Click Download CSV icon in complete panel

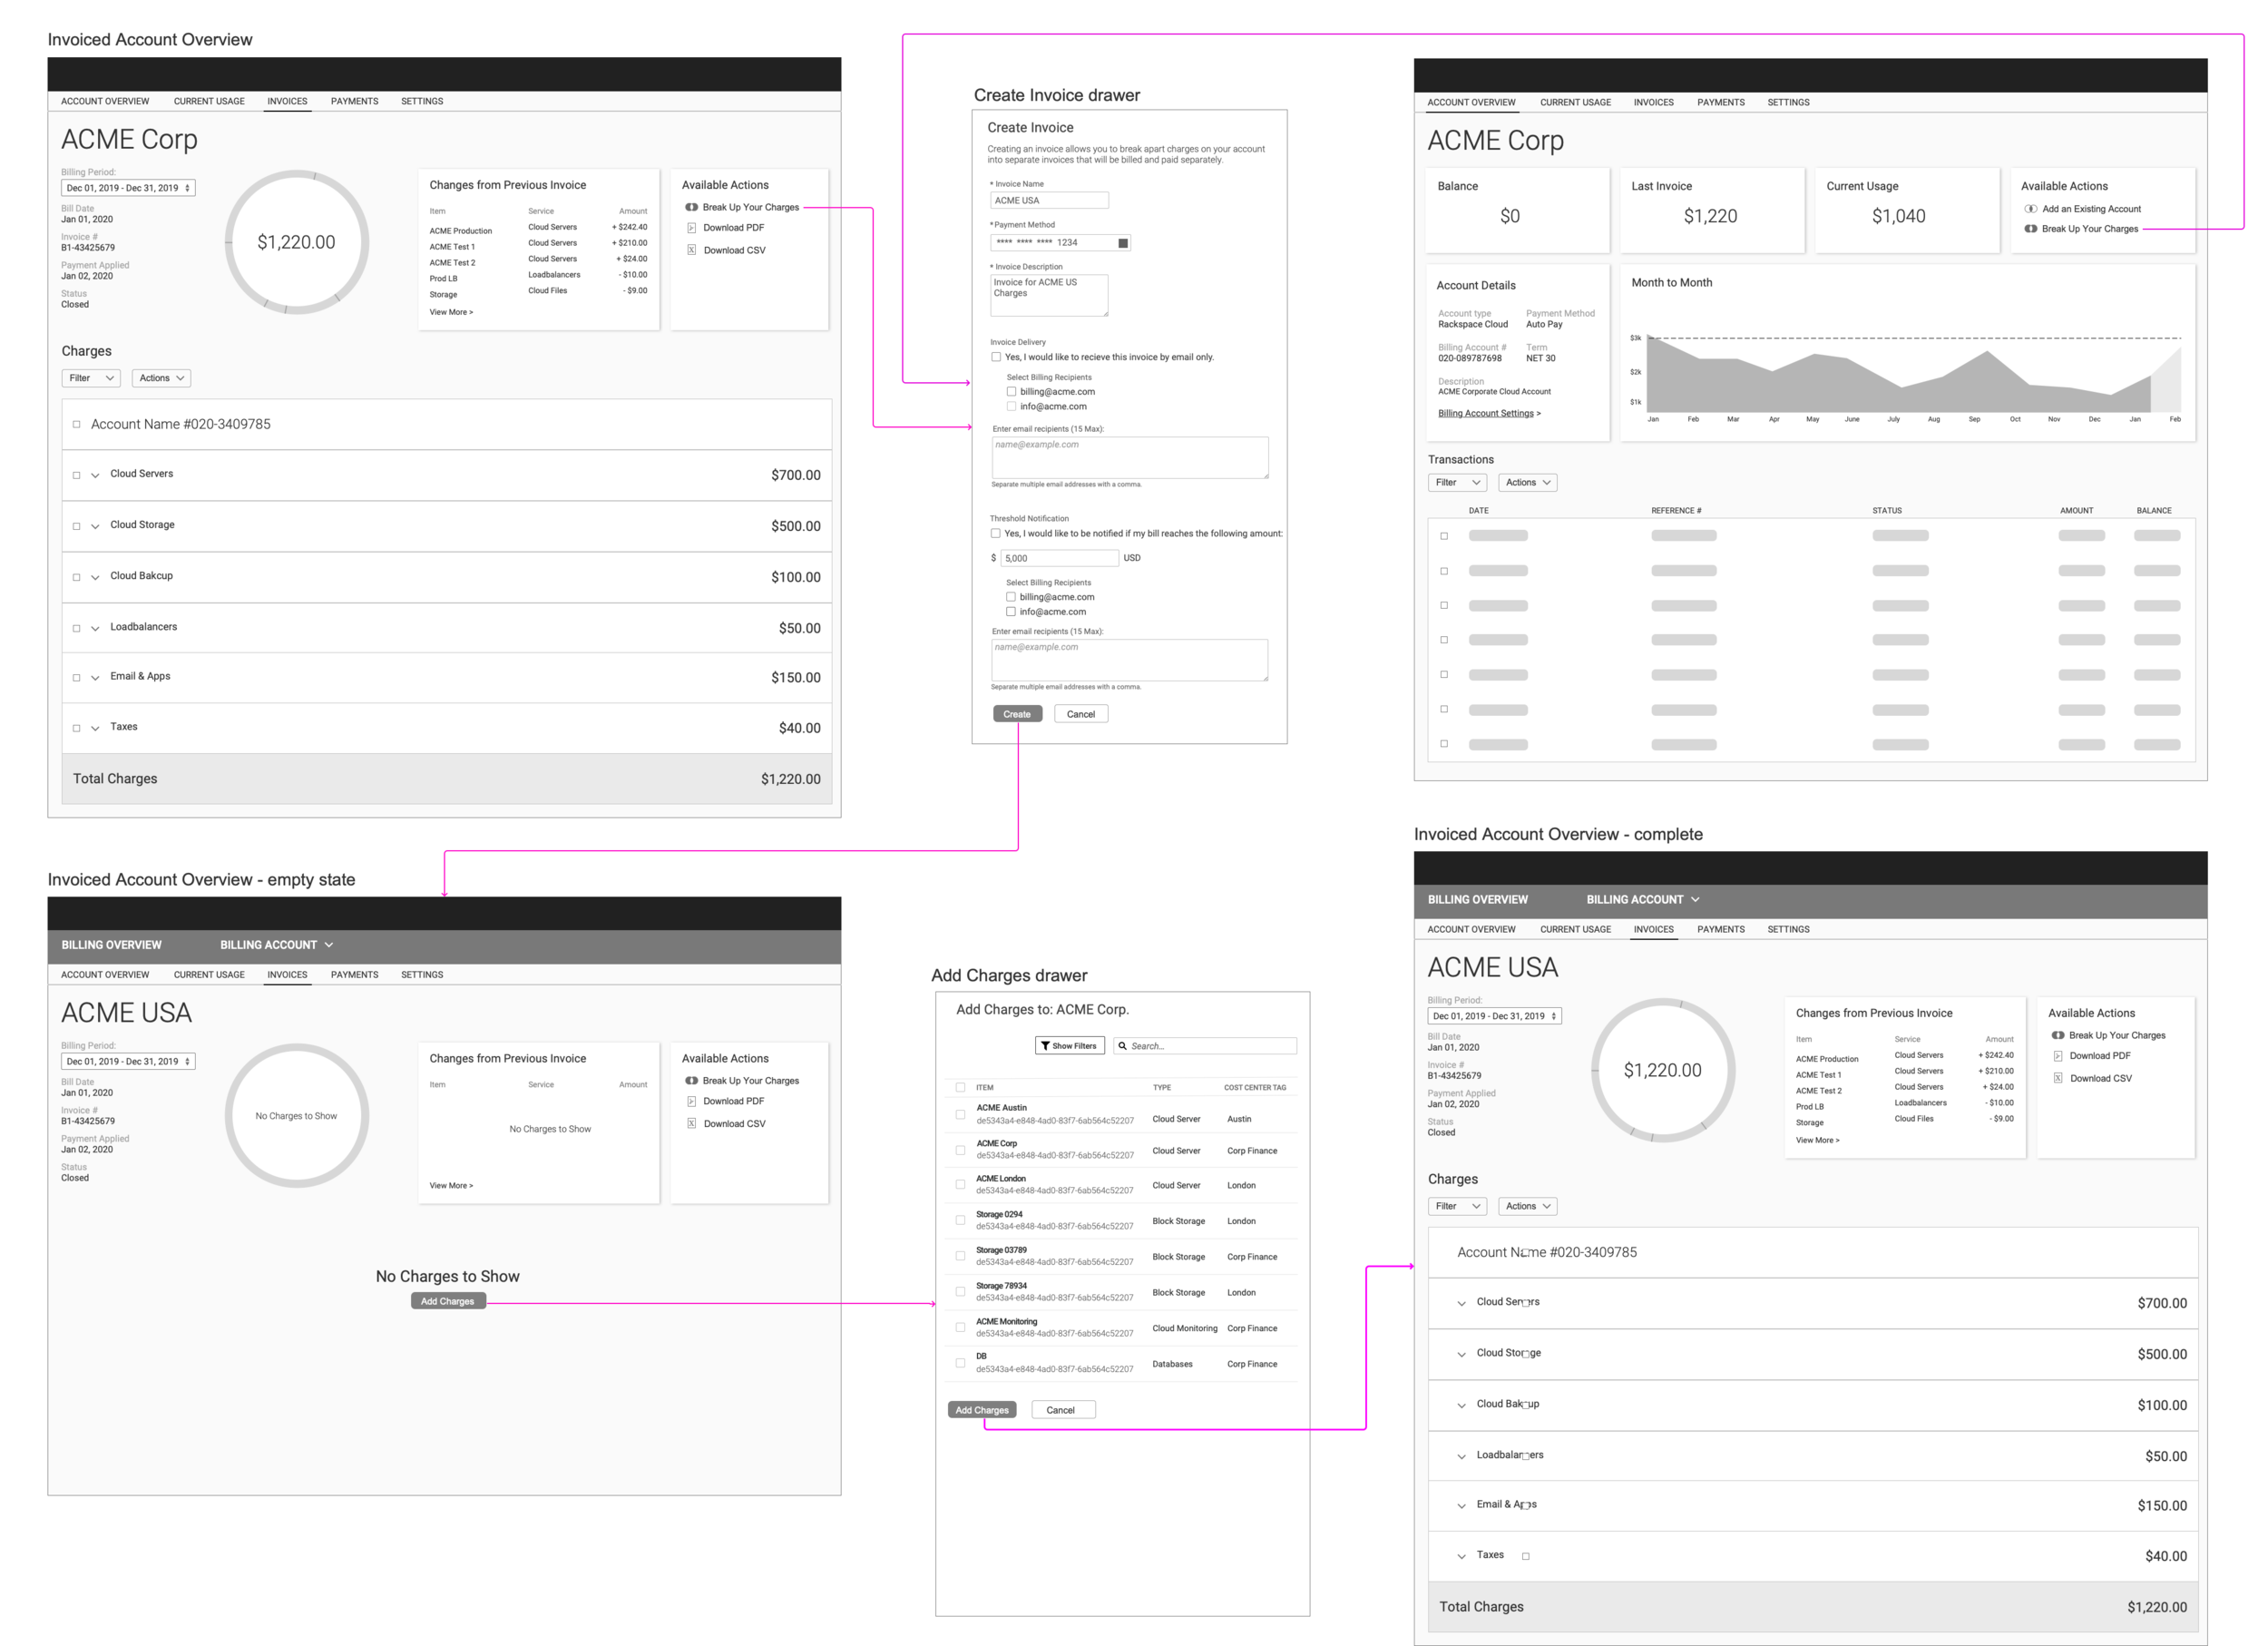click(x=2058, y=1078)
